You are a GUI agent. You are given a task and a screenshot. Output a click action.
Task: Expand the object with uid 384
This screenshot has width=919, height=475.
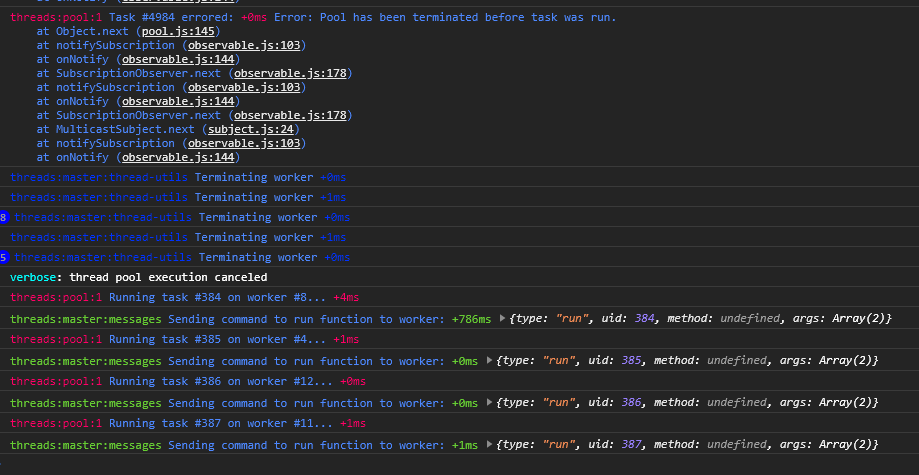pos(502,318)
